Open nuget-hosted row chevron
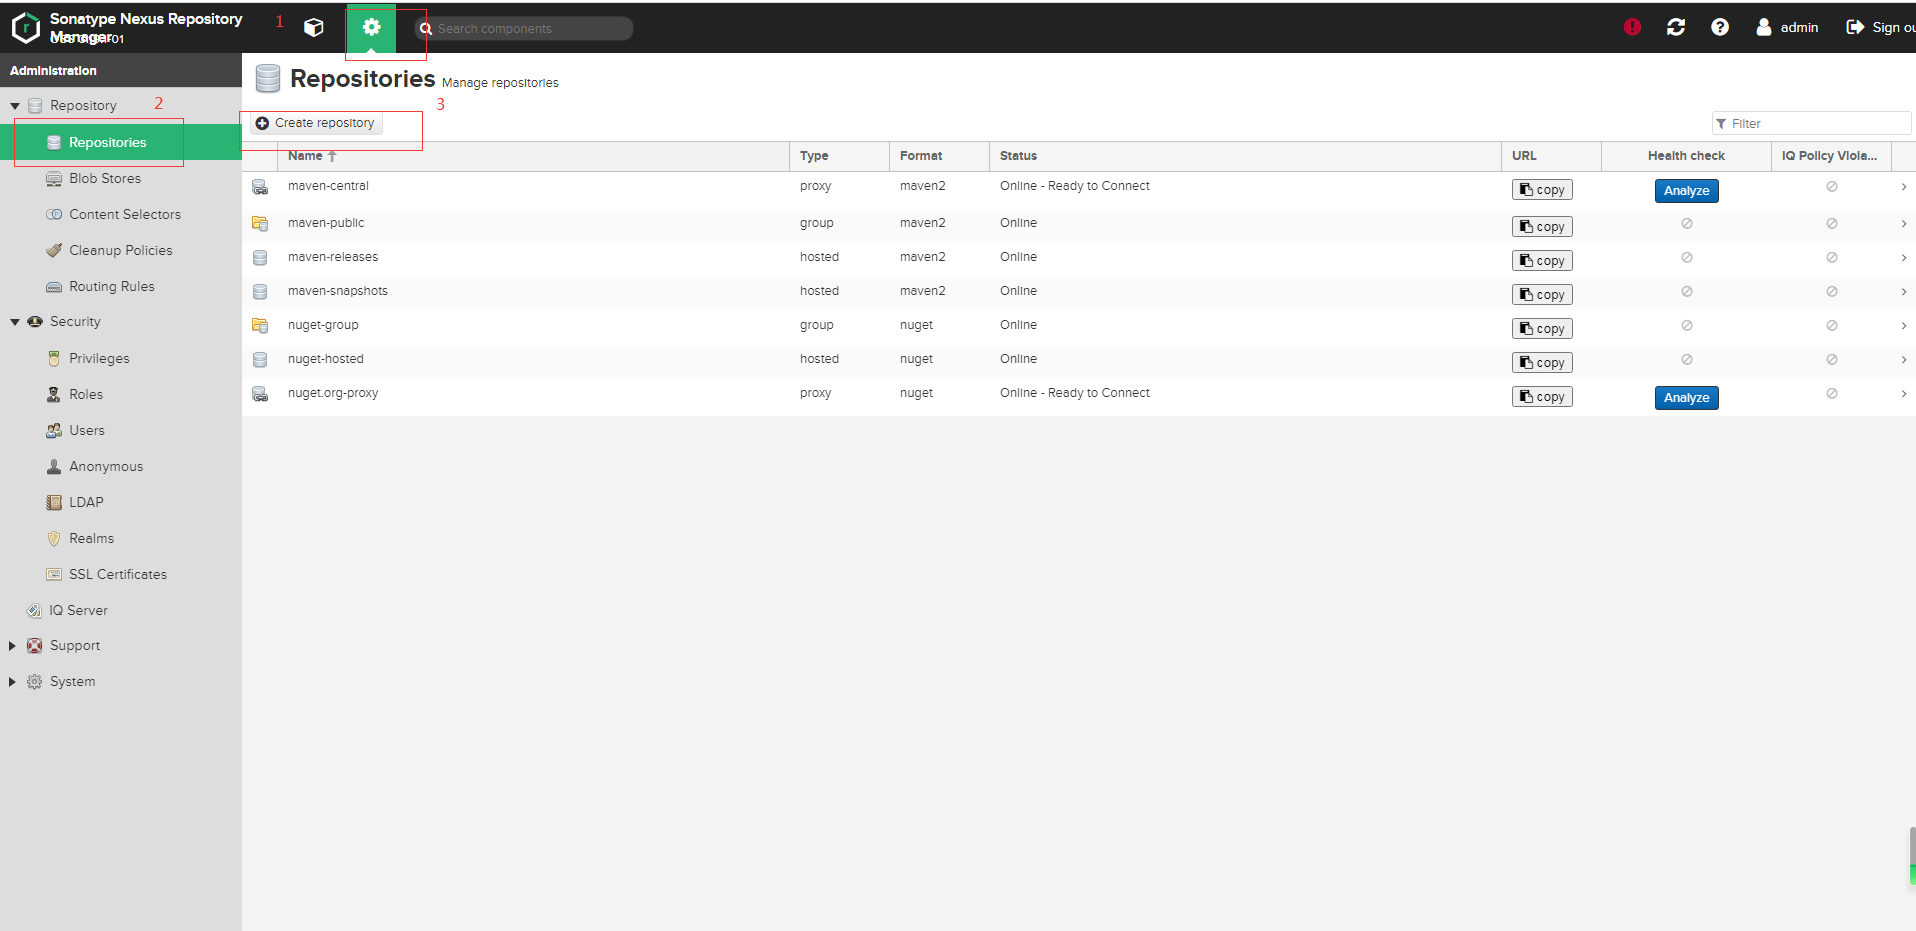Viewport: 1916px width, 931px height. tap(1903, 360)
